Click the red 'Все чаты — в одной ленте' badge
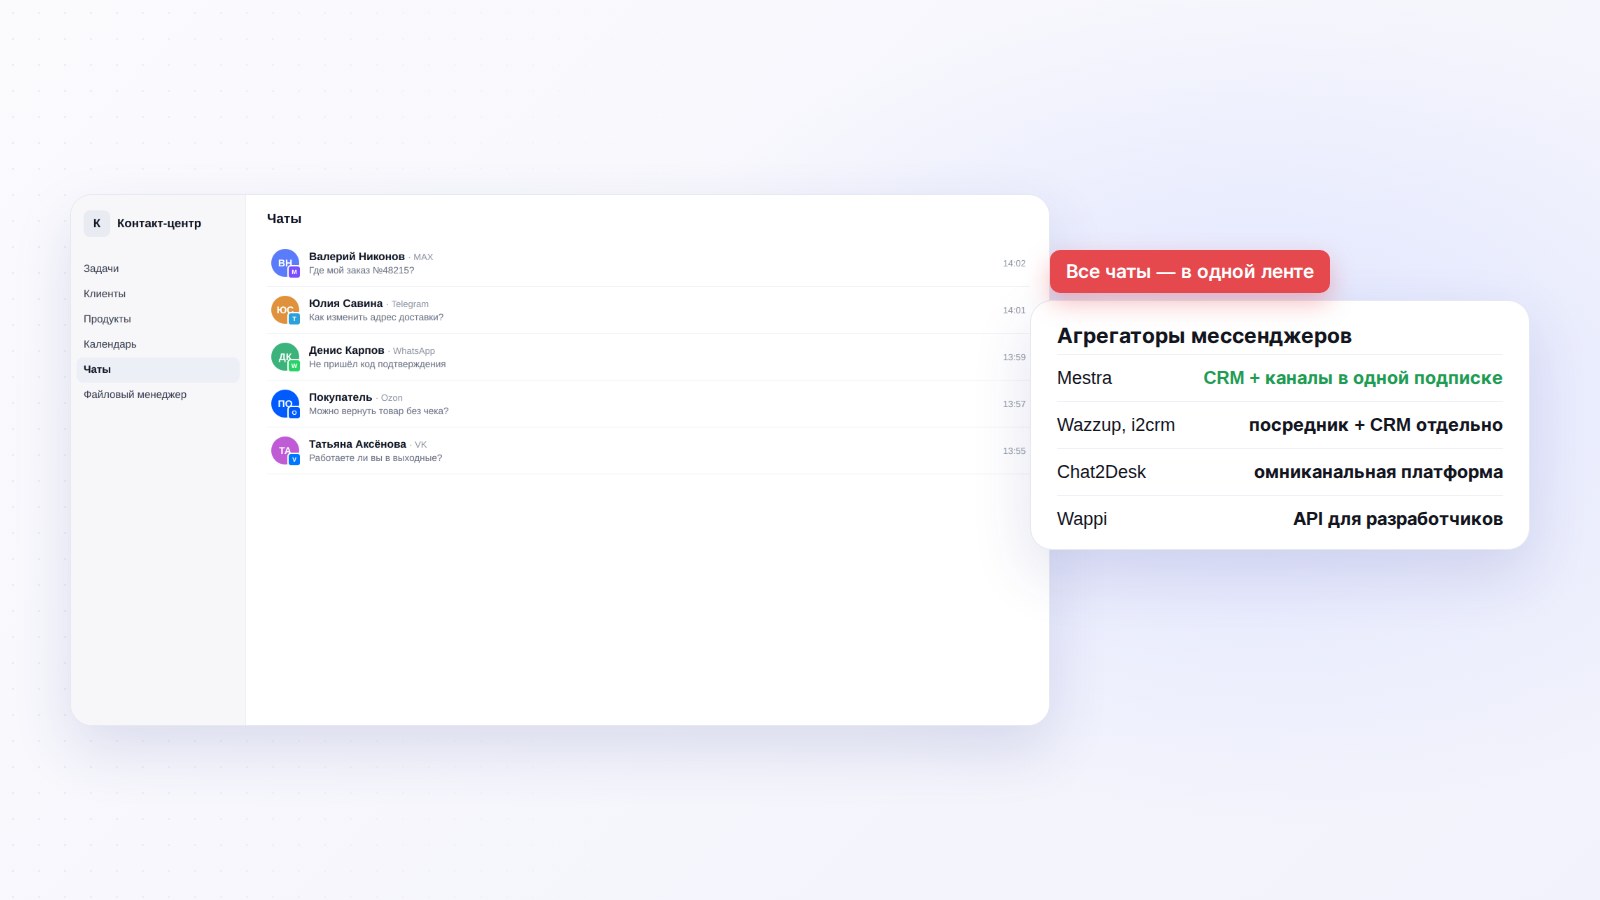Image resolution: width=1600 pixels, height=900 pixels. (1190, 272)
